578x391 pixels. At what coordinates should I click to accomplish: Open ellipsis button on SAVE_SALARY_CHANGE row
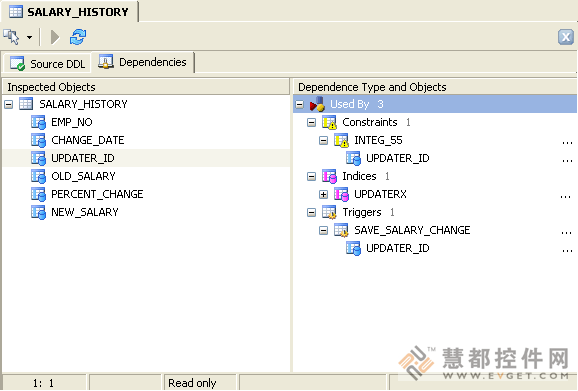coord(567,233)
